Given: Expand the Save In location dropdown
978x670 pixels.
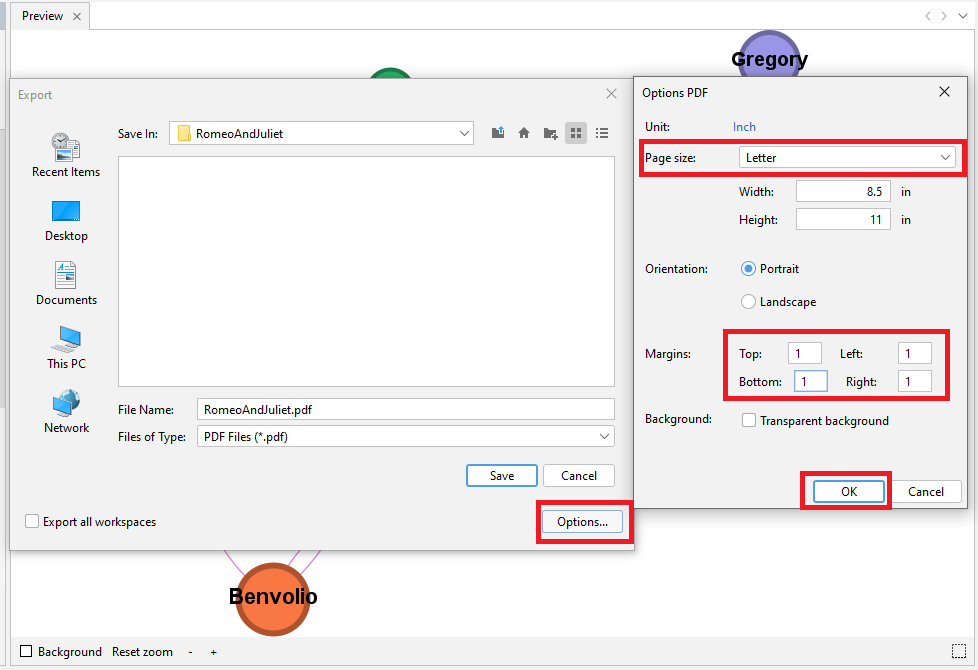Looking at the screenshot, I should (463, 132).
